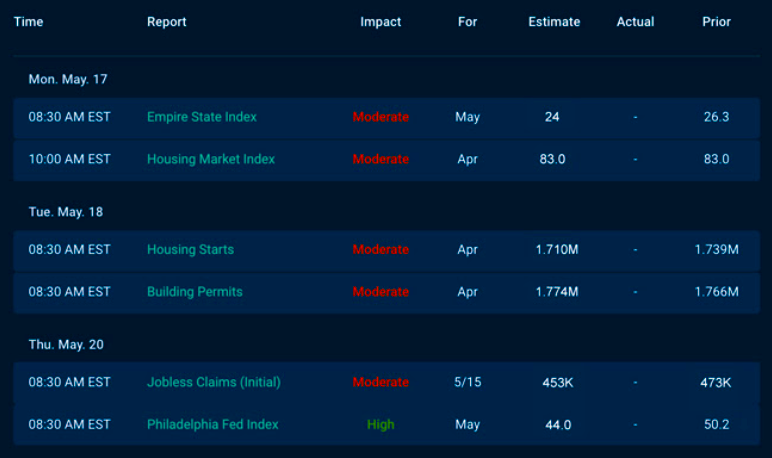Open the Housing Market Index report
772x458 pixels.
(210, 159)
